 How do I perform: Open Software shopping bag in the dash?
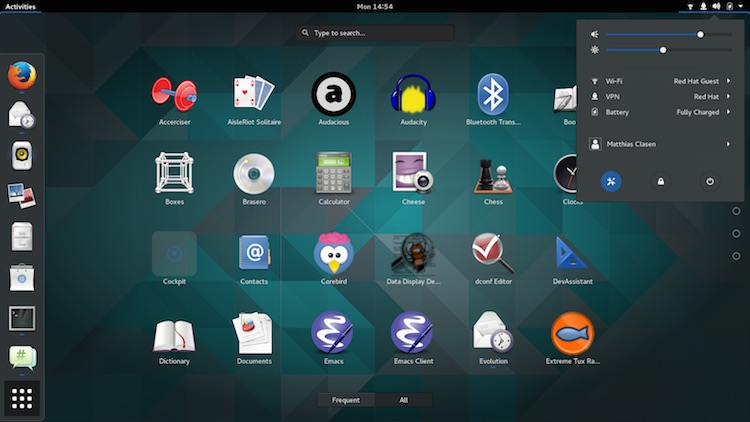[22, 277]
